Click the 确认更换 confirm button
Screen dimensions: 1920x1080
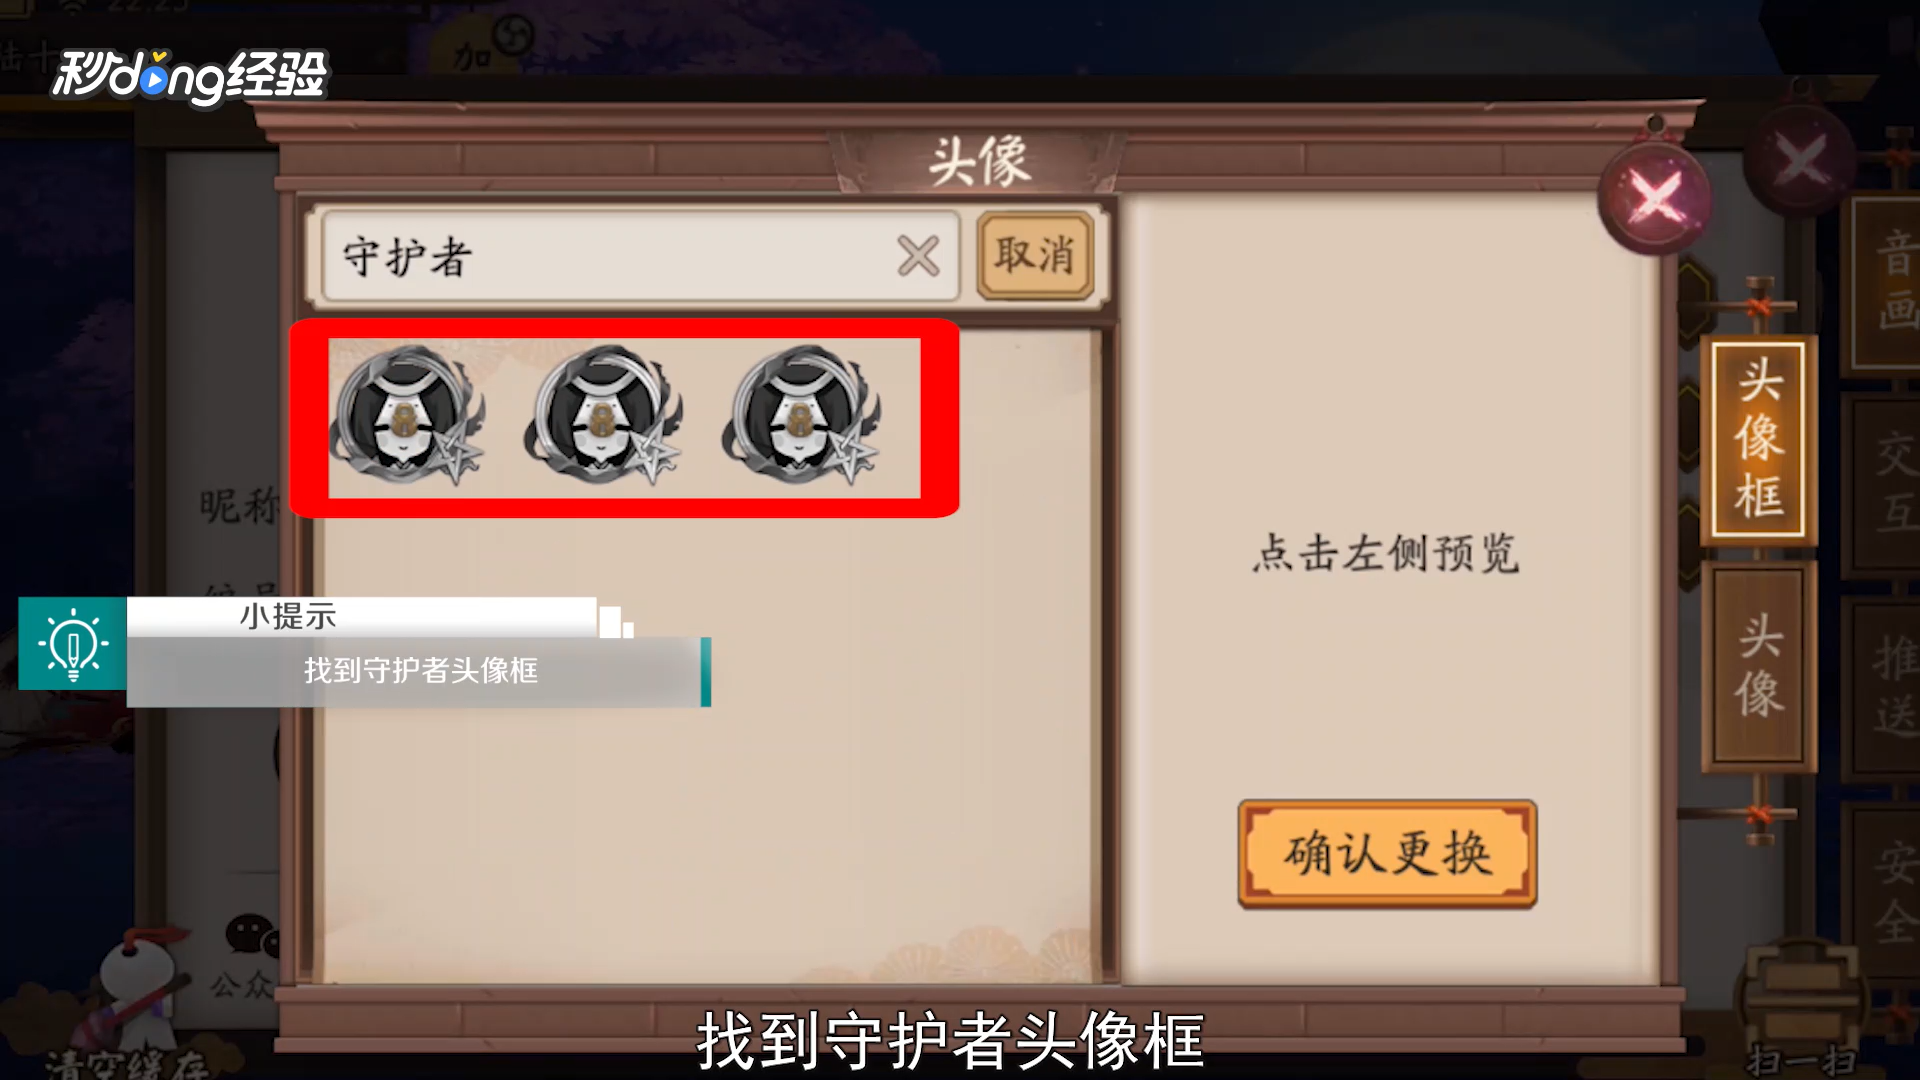point(1387,854)
